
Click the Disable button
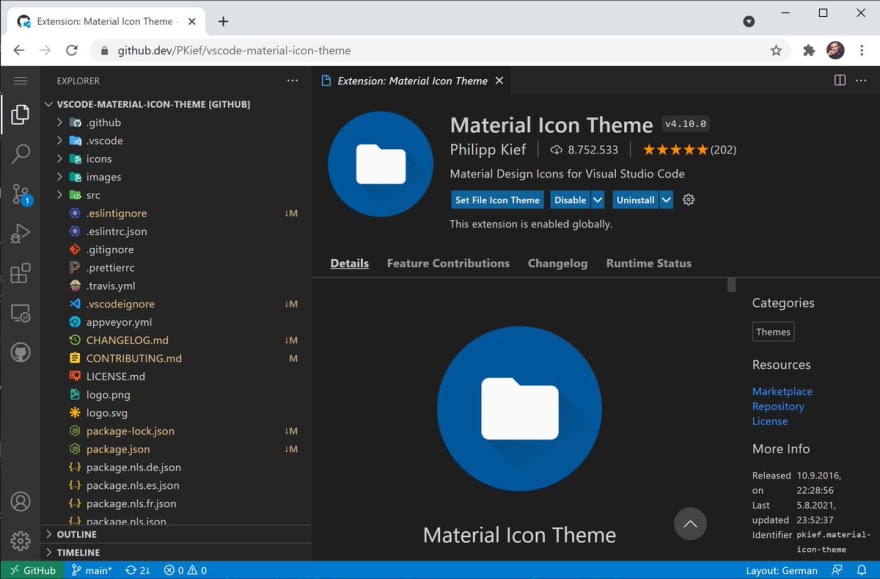tap(570, 200)
